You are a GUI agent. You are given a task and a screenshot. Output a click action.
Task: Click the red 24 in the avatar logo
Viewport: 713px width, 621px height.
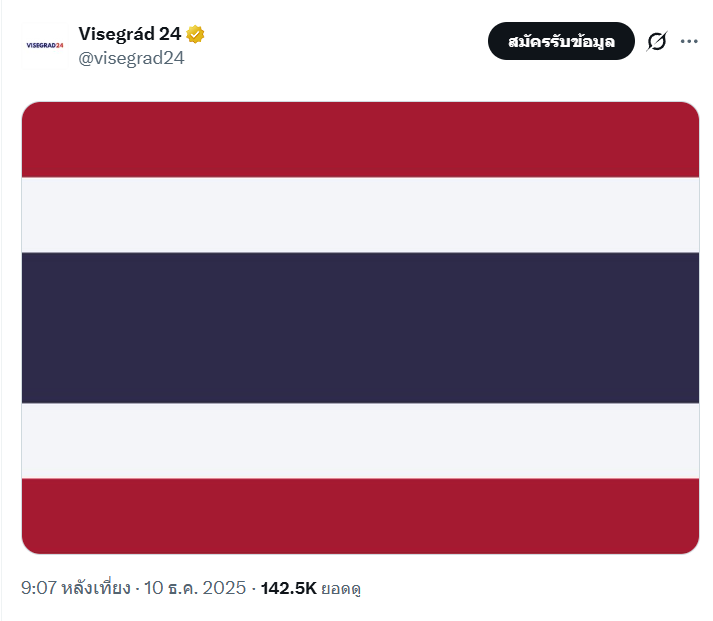(59, 45)
